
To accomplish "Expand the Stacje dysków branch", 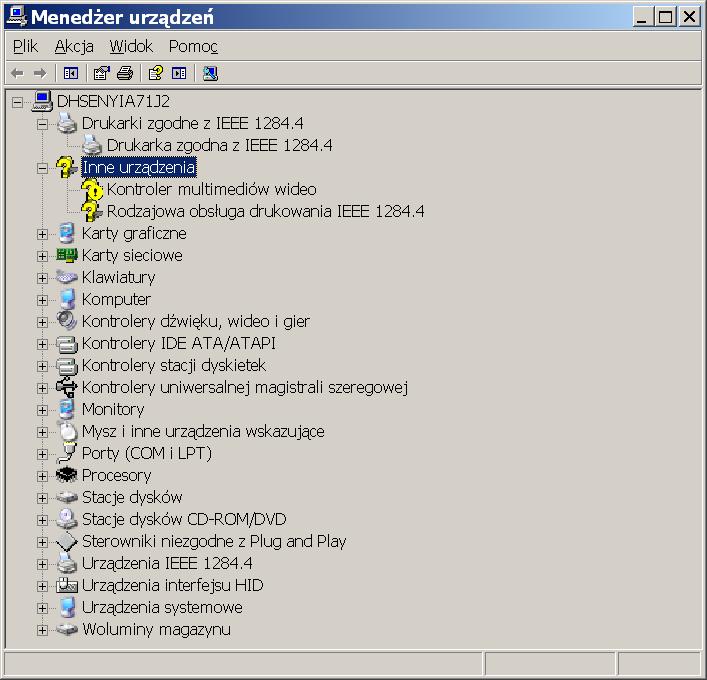I will point(42,498).
